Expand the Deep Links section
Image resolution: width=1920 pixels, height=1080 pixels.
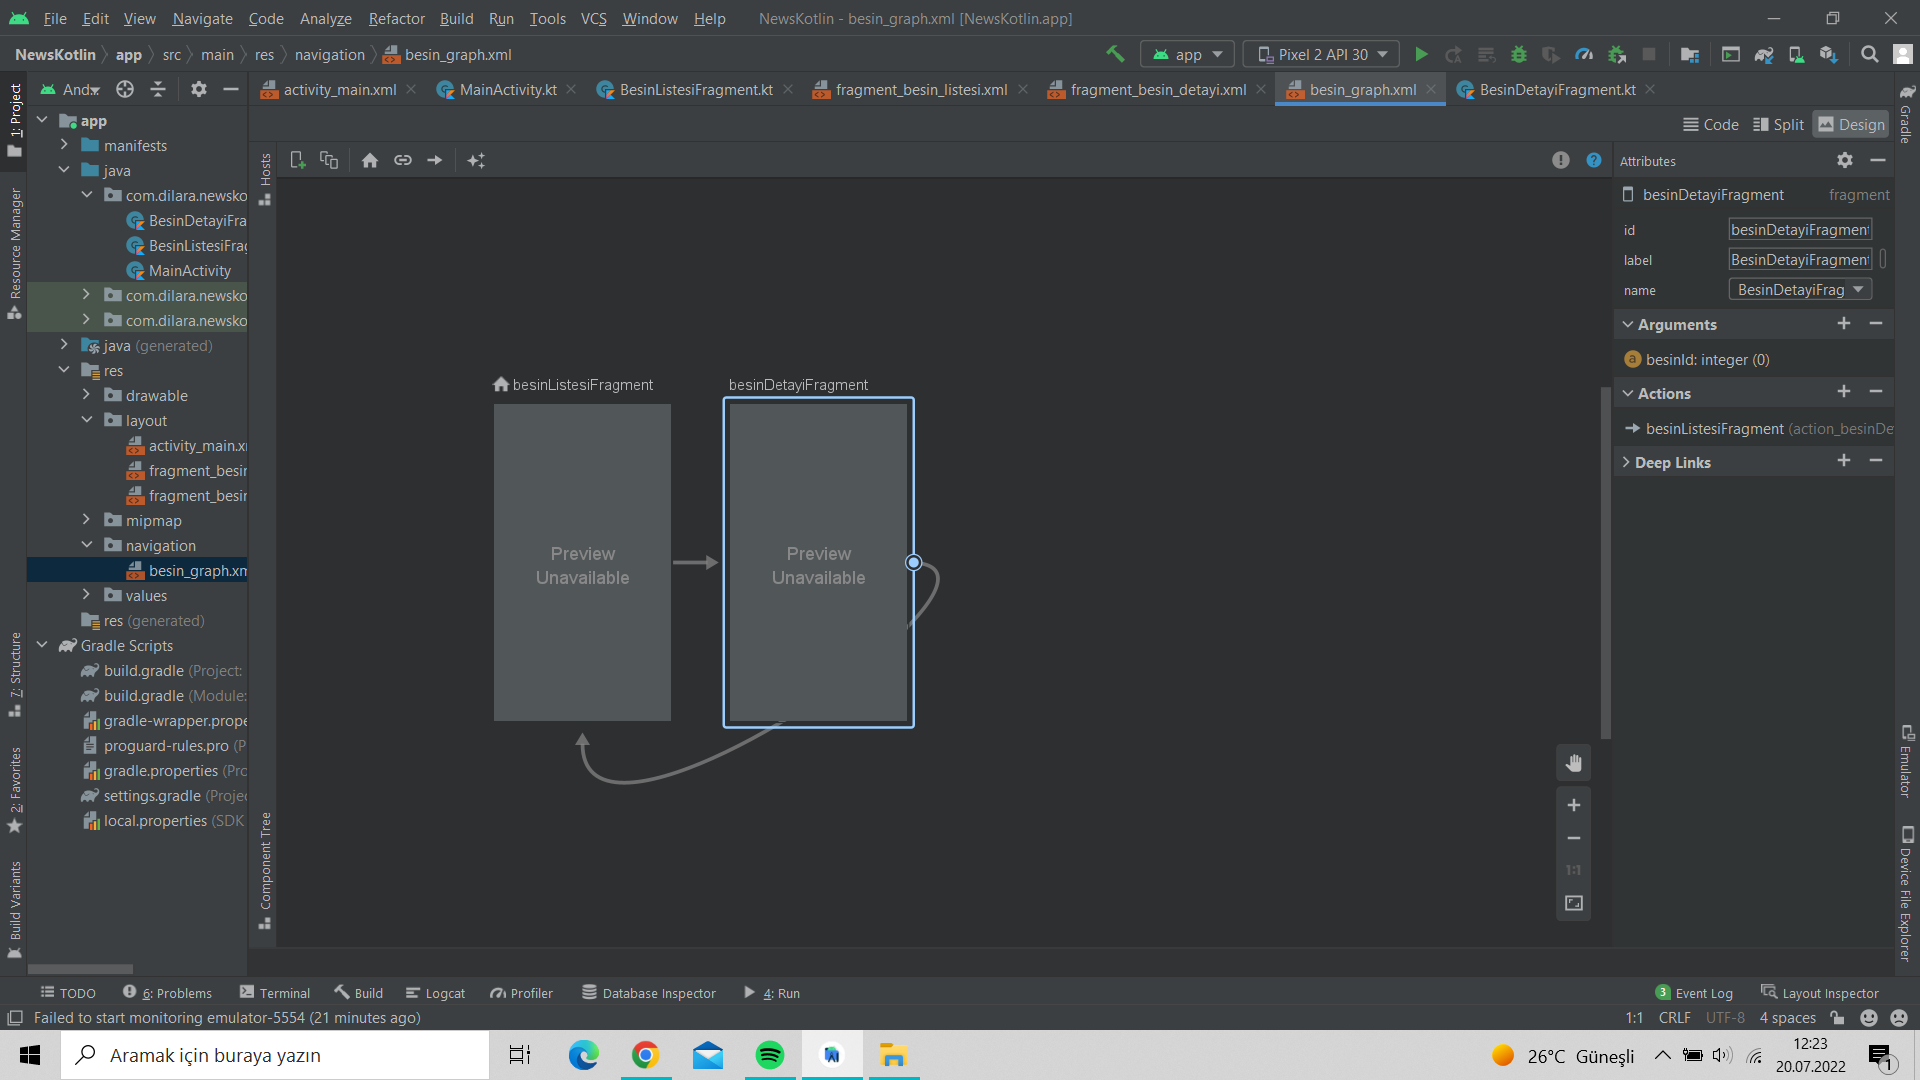point(1627,462)
